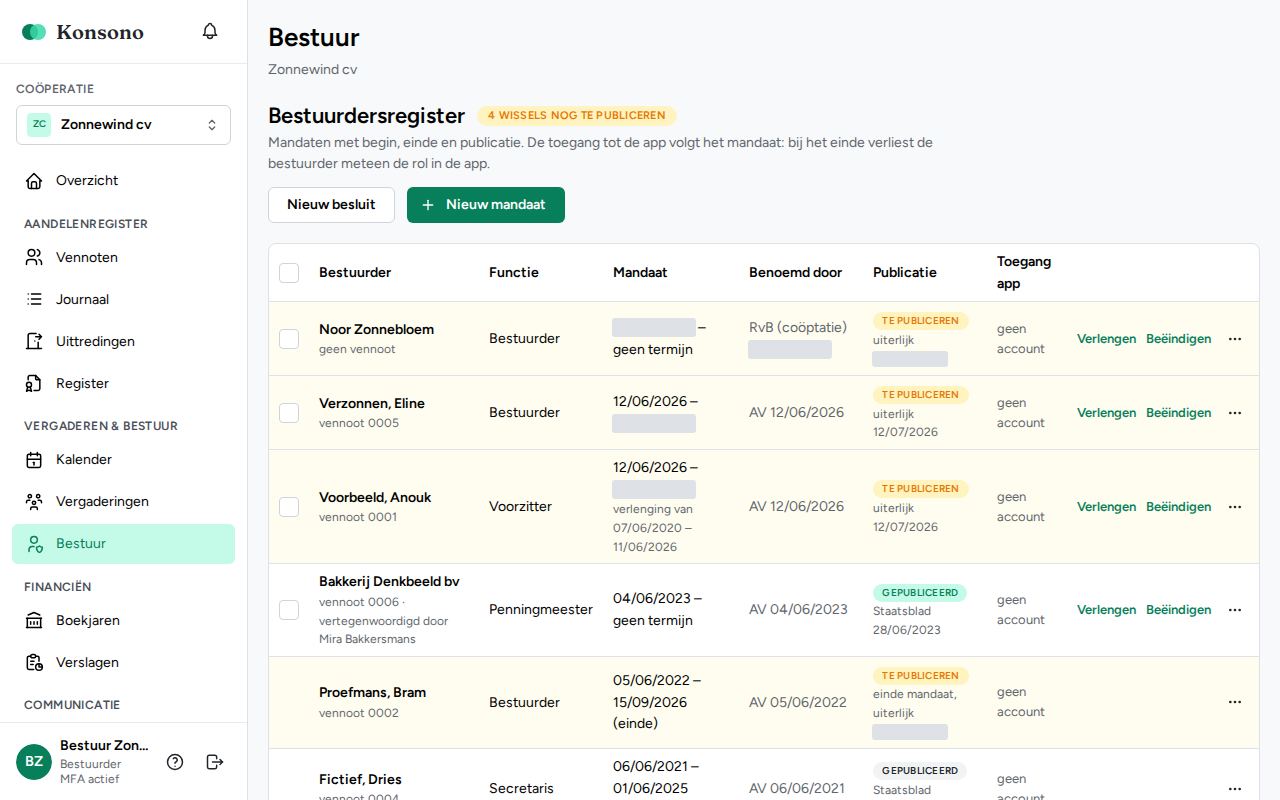Click Verlengen for Voorbeeld, Anouk

pos(1106,507)
